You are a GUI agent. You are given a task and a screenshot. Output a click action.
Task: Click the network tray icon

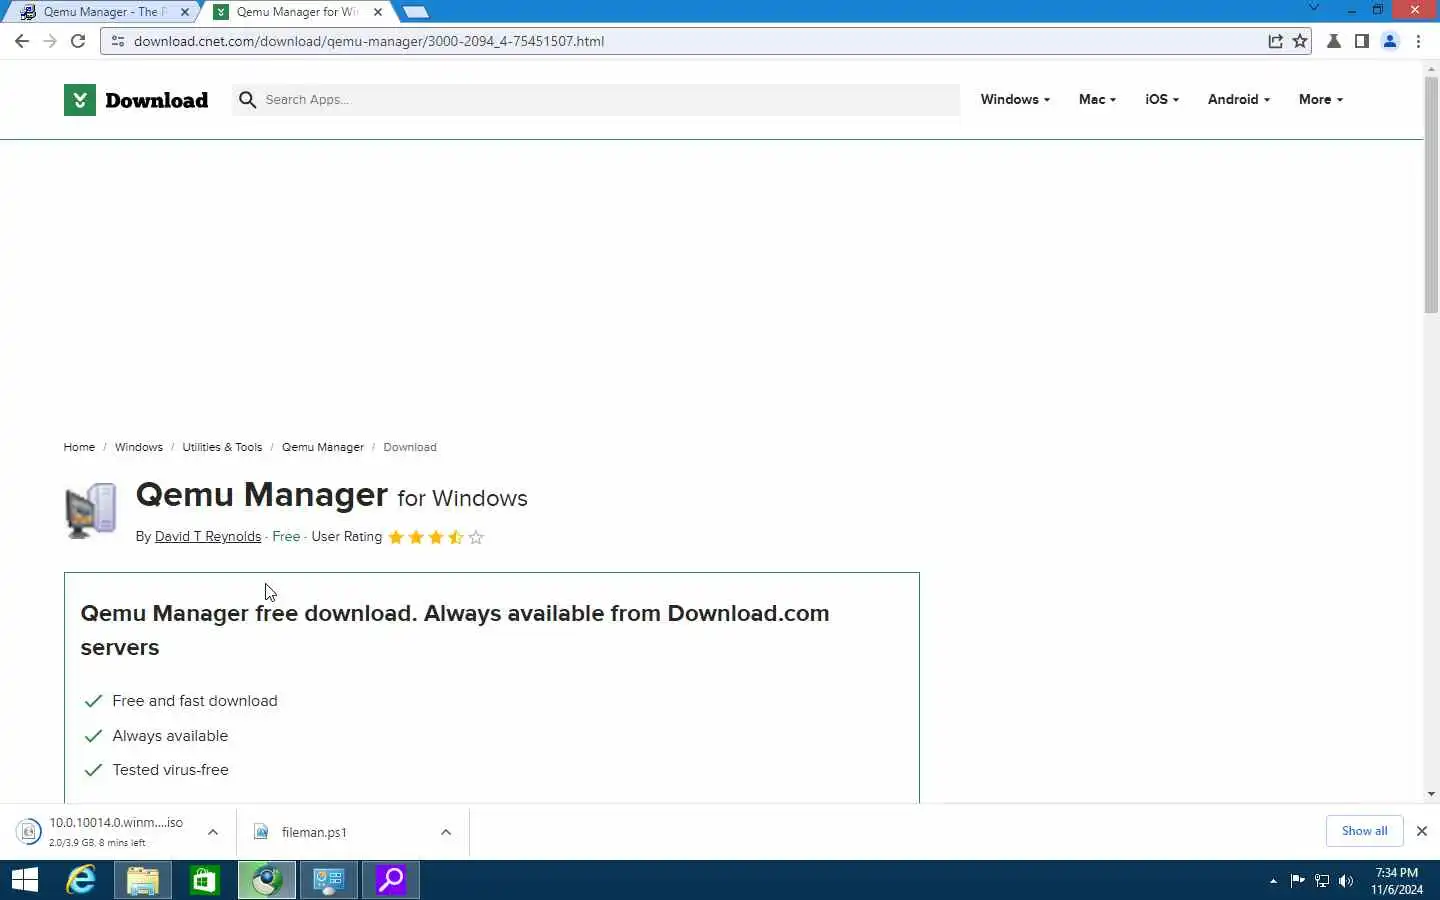(1322, 881)
